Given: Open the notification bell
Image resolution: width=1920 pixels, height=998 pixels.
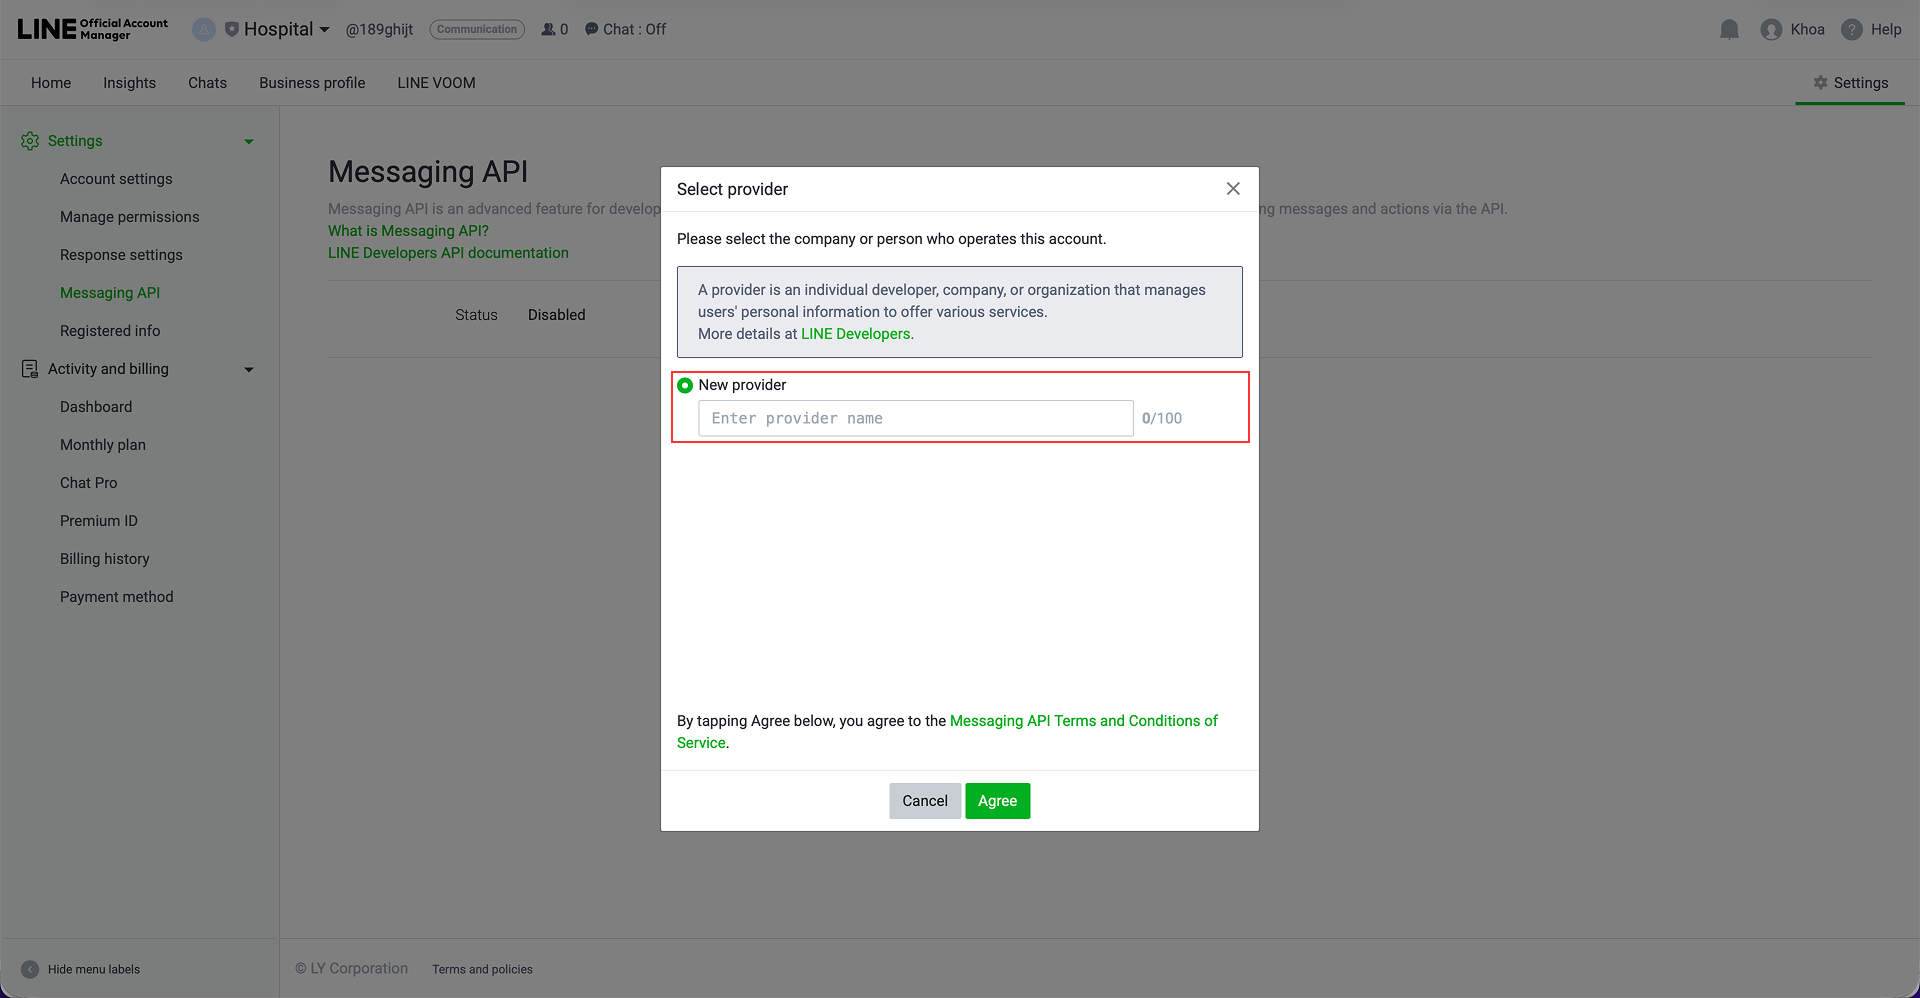Looking at the screenshot, I should (x=1729, y=29).
